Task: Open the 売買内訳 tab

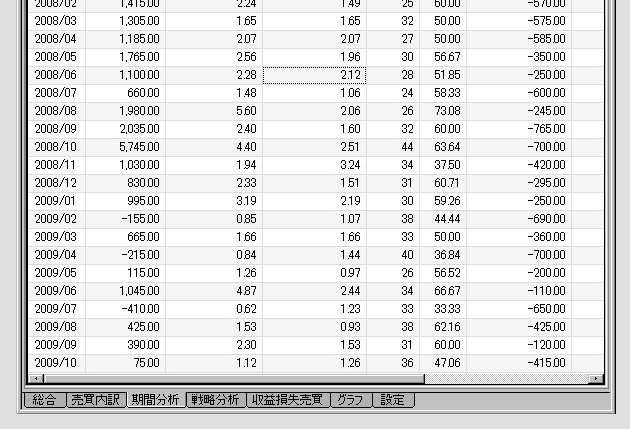Action: click(x=96, y=400)
